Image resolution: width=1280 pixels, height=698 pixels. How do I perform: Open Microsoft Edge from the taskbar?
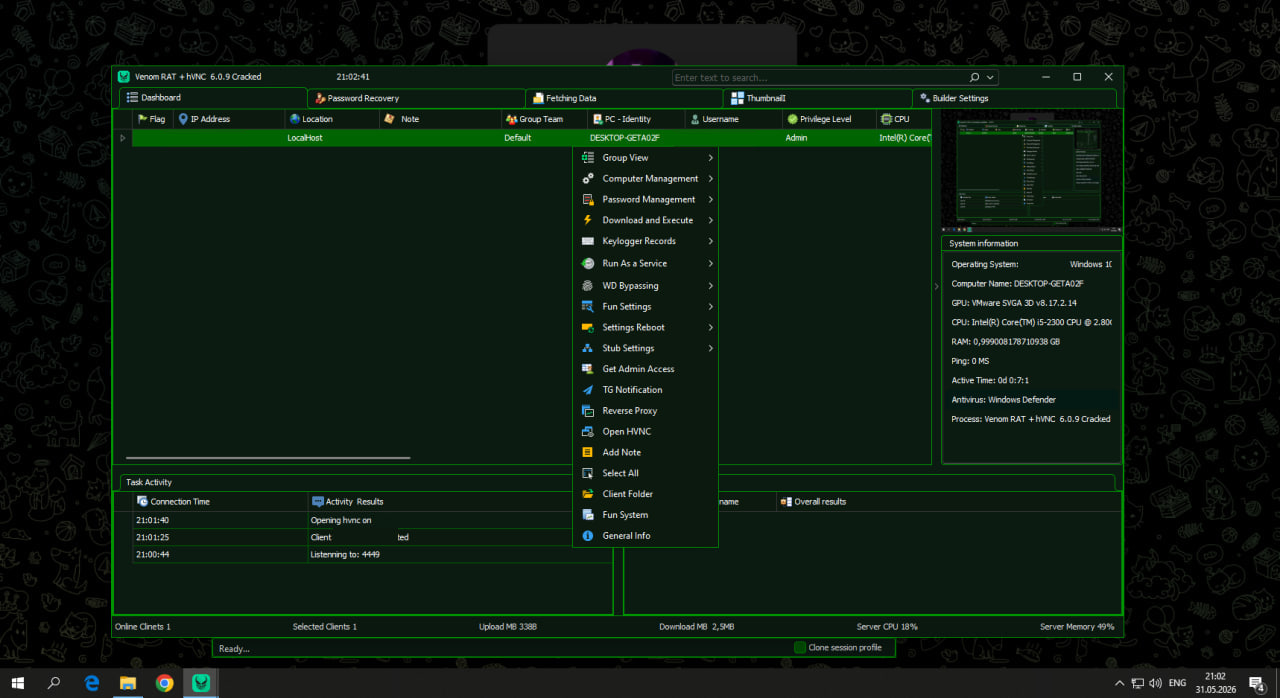pyautogui.click(x=91, y=683)
